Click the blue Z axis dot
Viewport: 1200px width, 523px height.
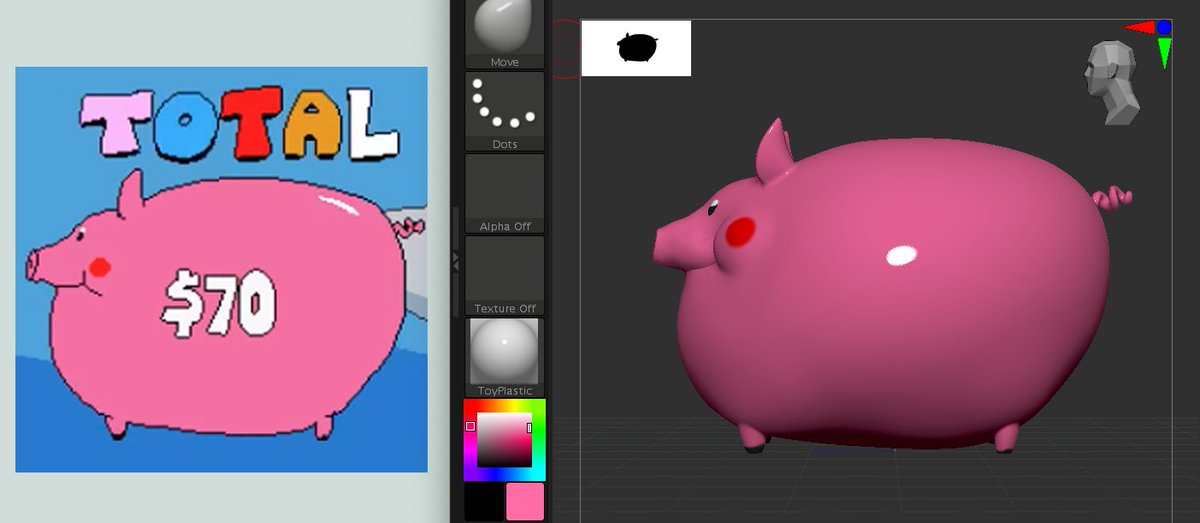click(x=1164, y=27)
